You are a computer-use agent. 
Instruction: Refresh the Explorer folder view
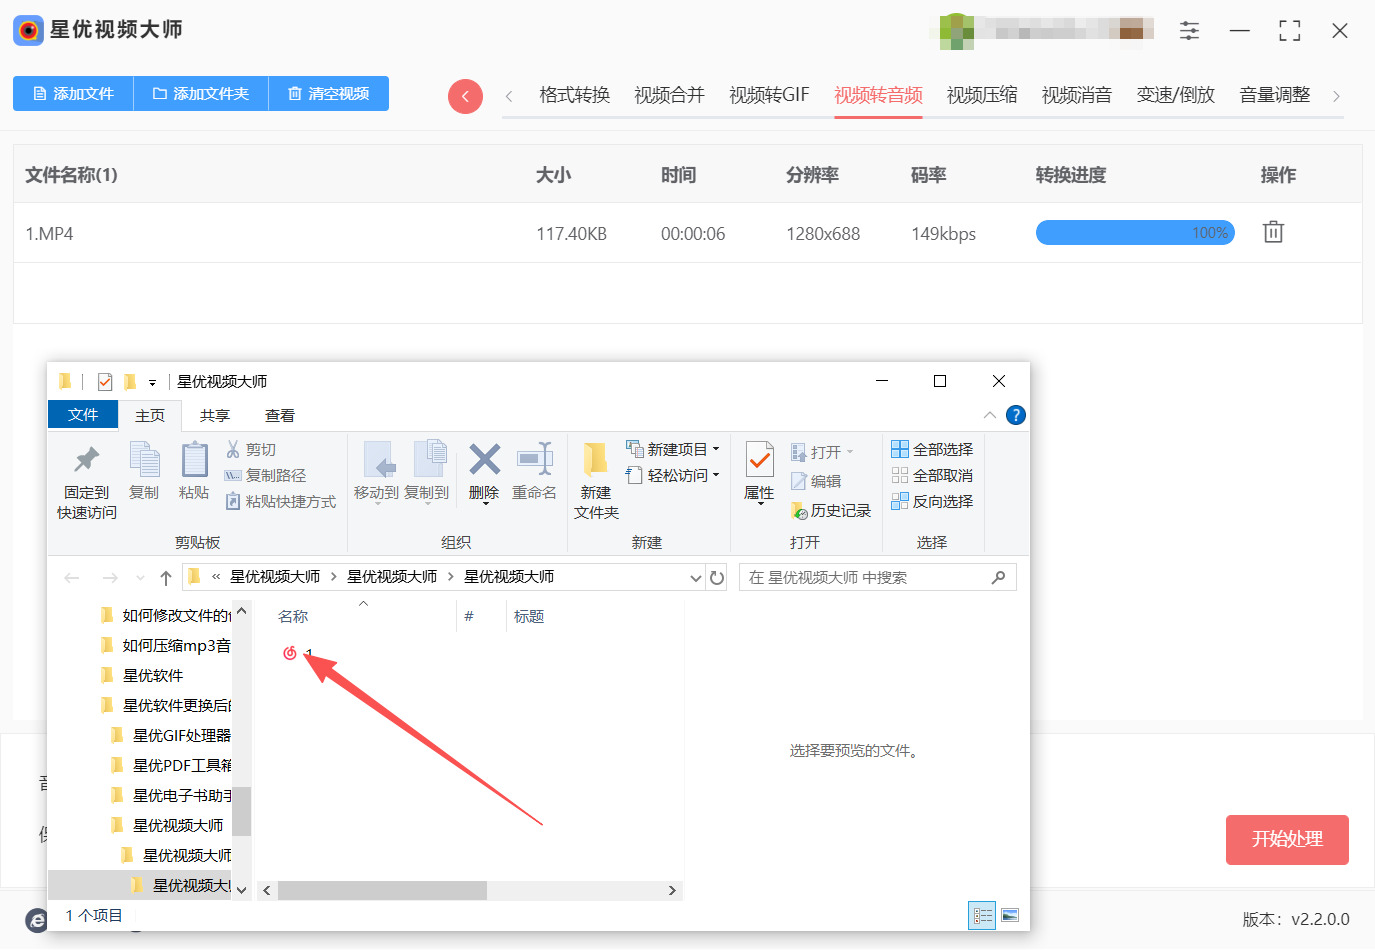pos(717,578)
